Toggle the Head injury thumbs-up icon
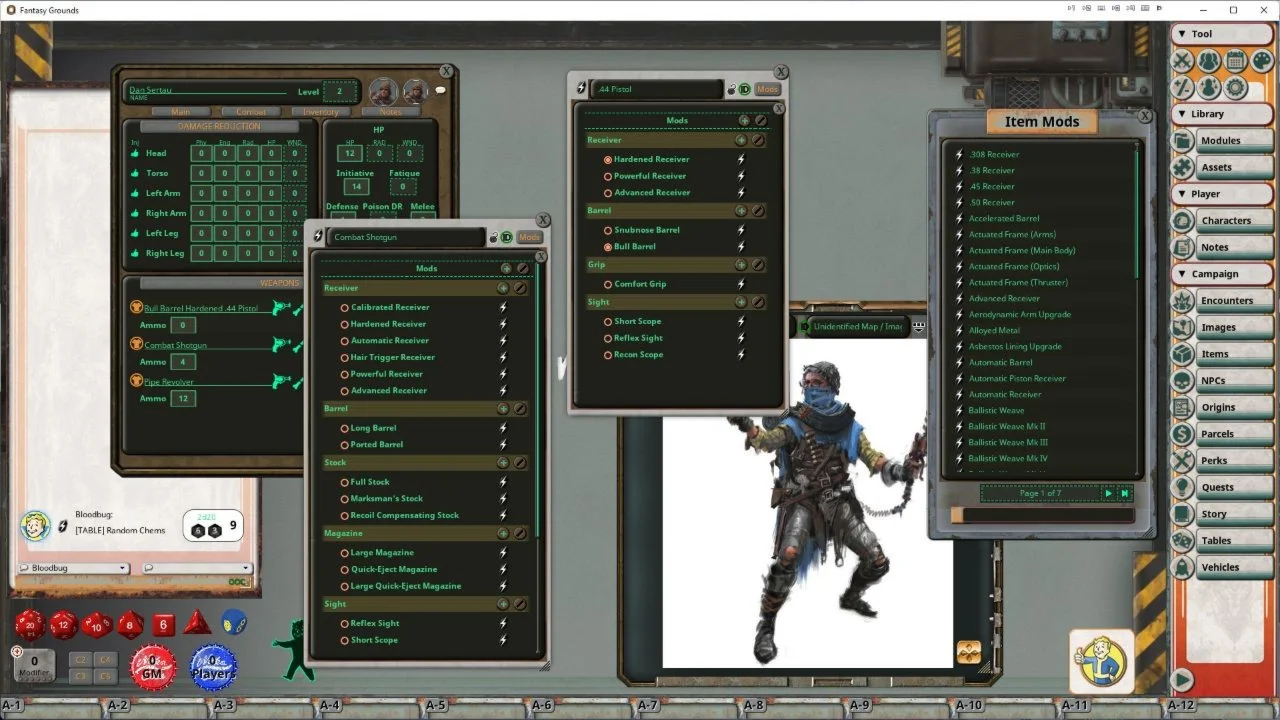This screenshot has width=1280, height=720. coord(135,153)
